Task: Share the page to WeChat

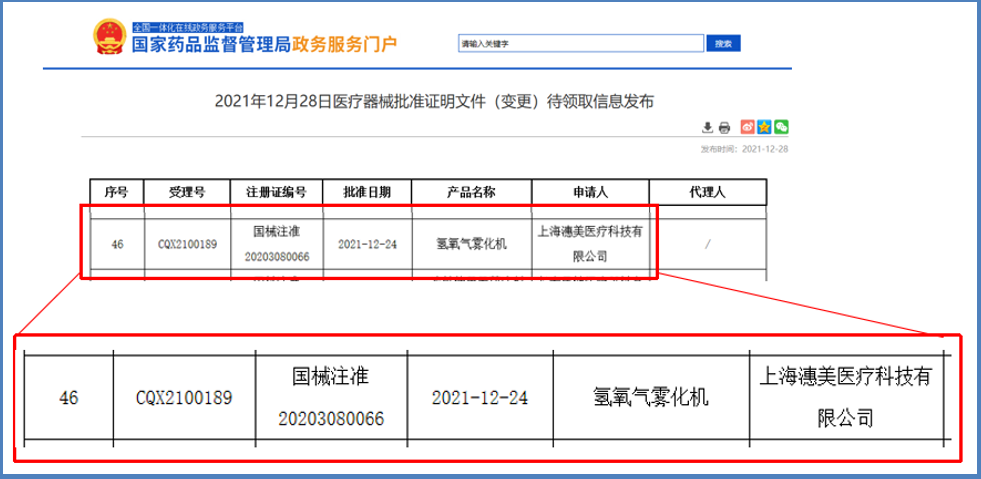Action: [781, 127]
